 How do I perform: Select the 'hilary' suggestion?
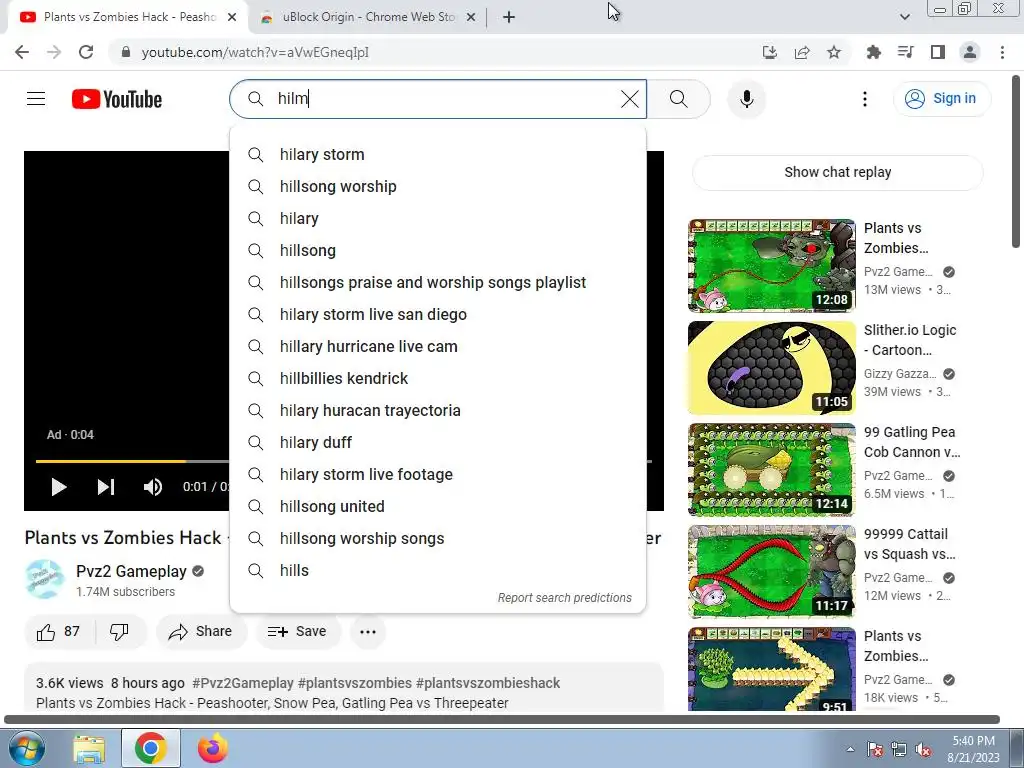click(x=438, y=218)
